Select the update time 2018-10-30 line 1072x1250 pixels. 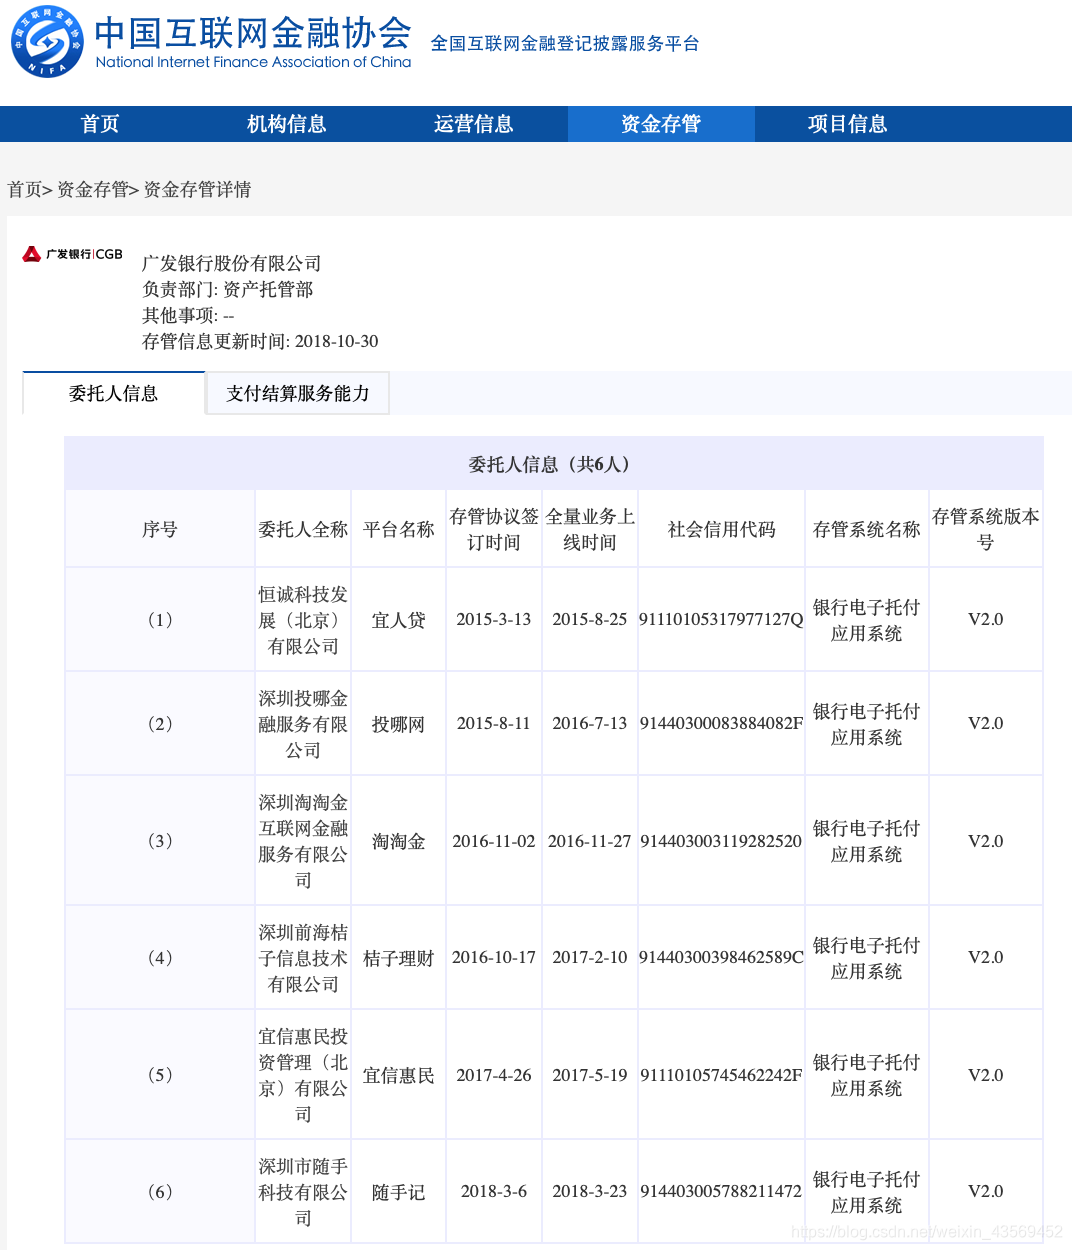(260, 341)
